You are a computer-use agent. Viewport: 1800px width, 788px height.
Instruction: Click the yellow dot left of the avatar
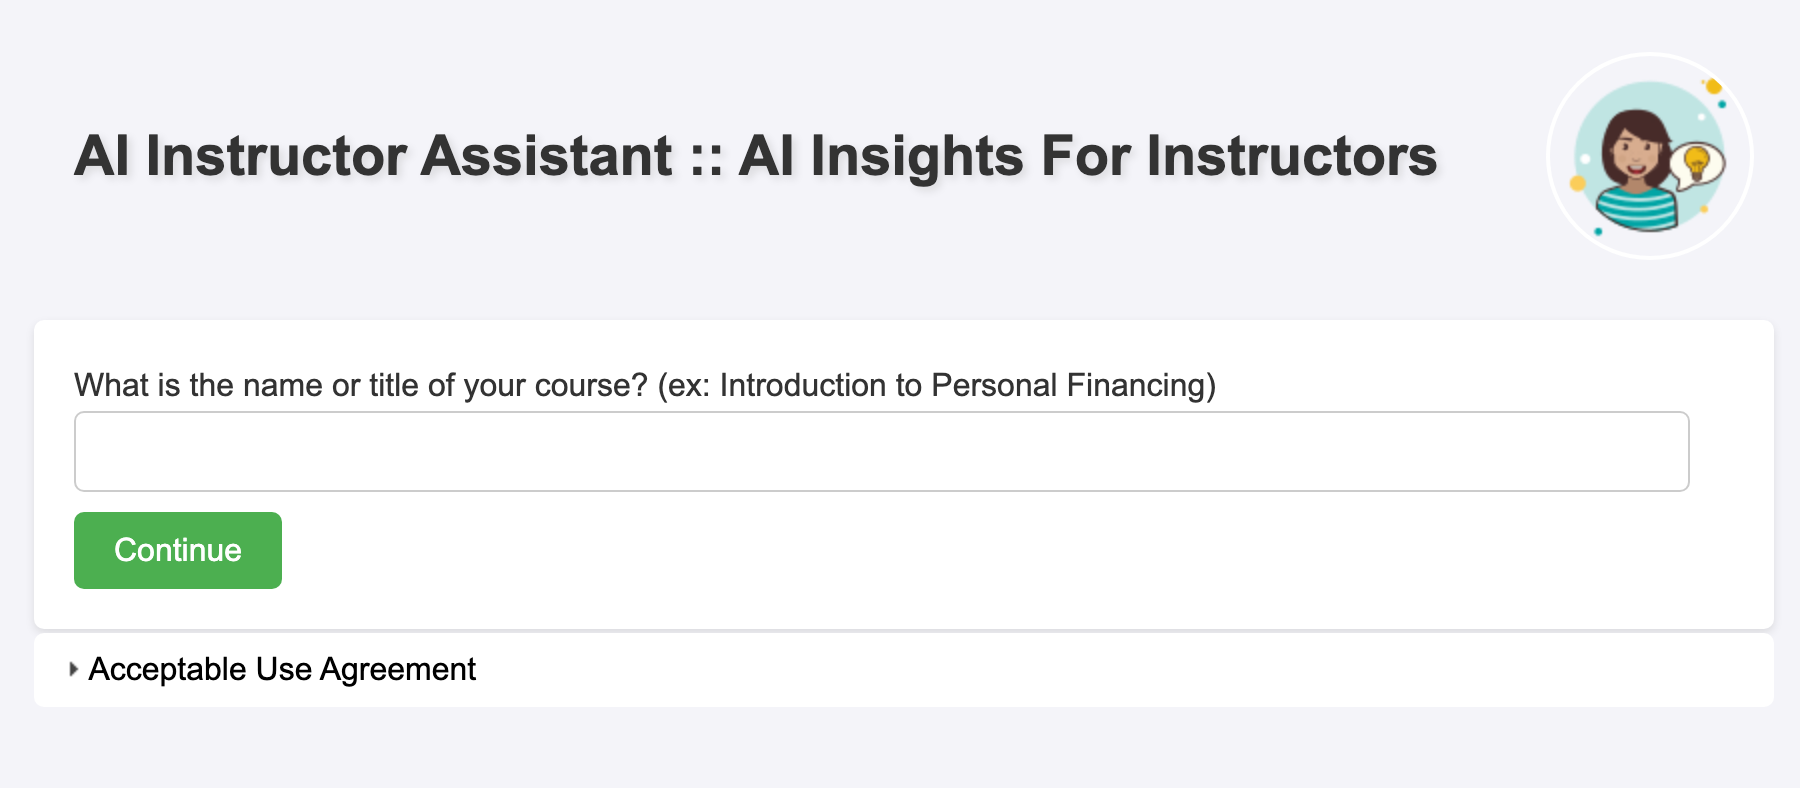coord(1578,183)
